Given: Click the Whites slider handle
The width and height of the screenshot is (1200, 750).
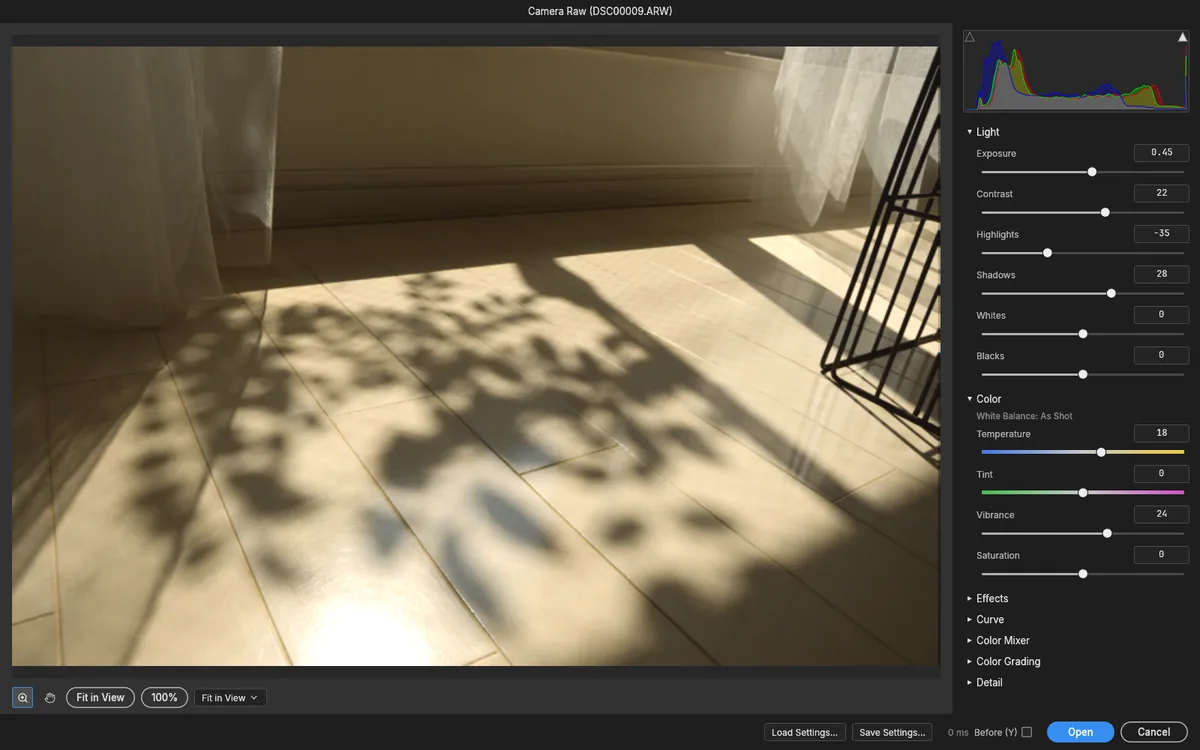Looking at the screenshot, I should [x=1083, y=334].
